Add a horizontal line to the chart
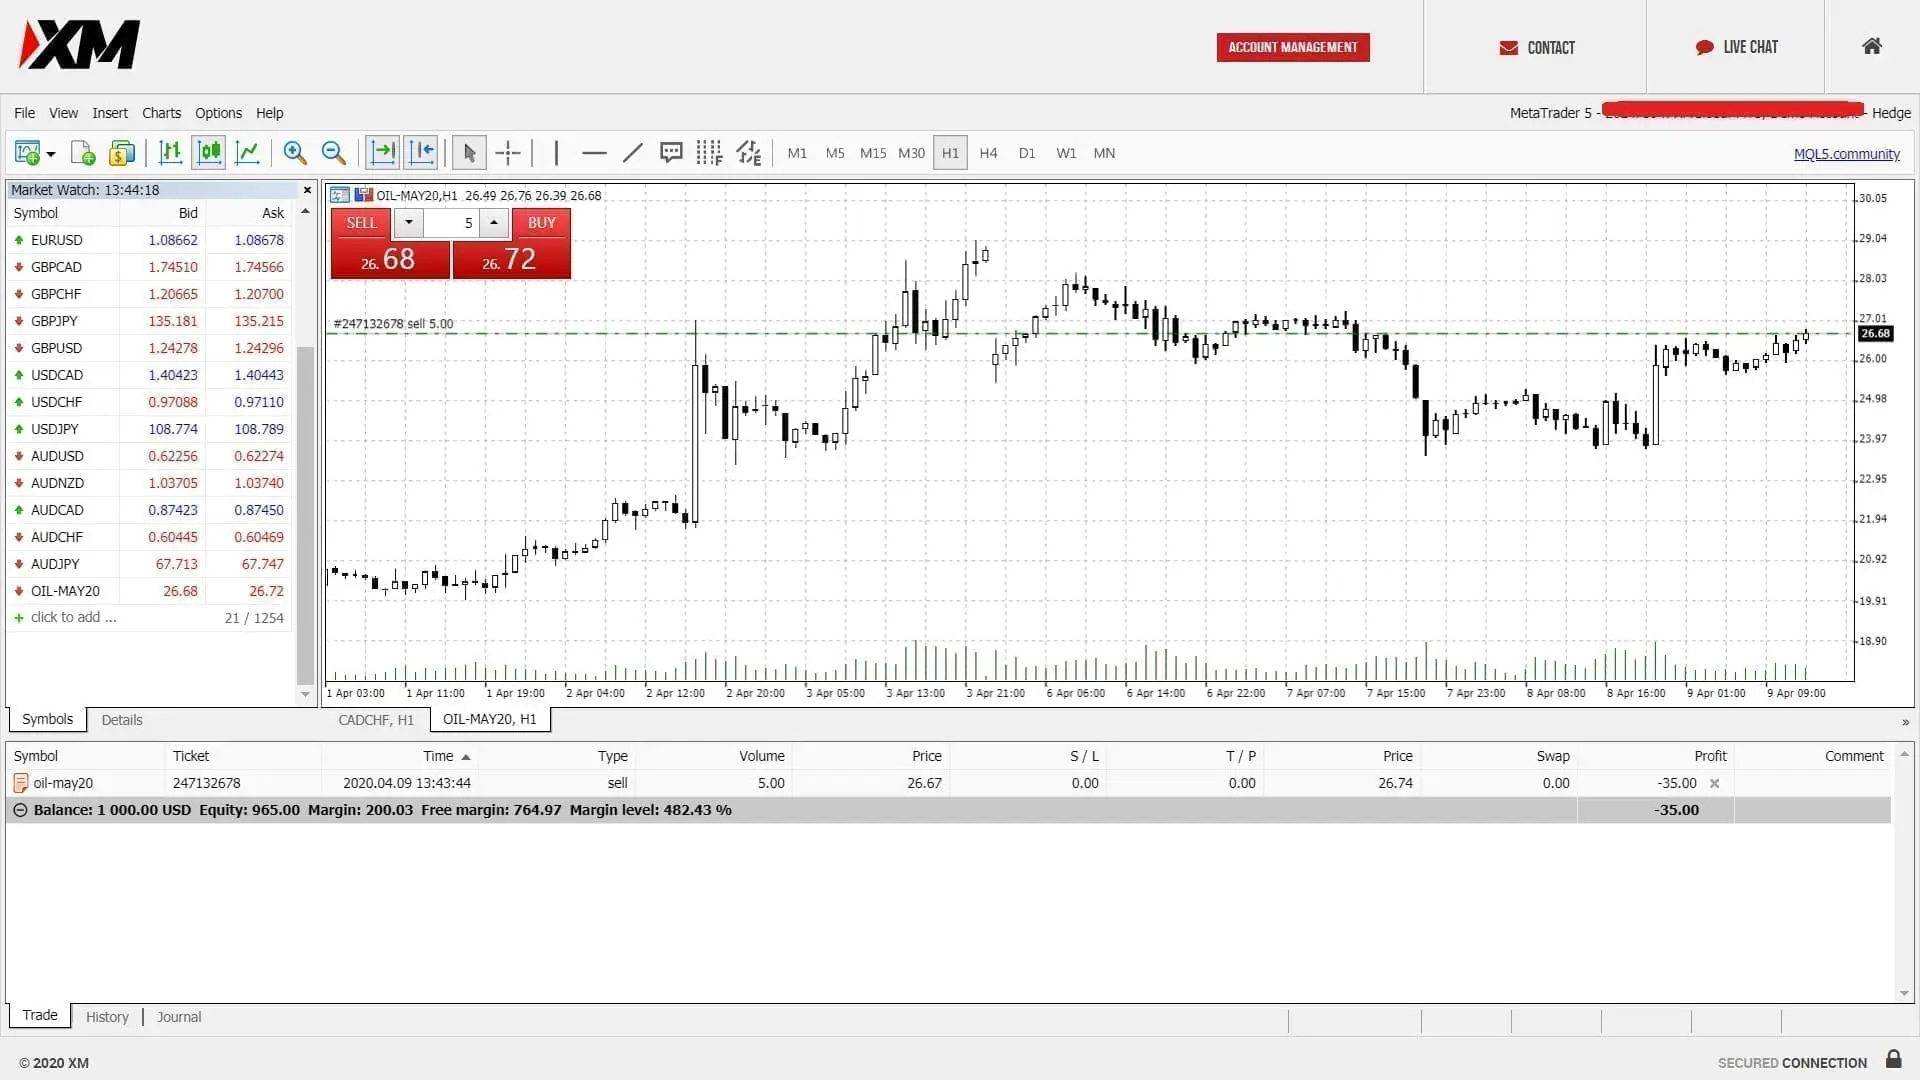This screenshot has height=1080, width=1920. 594,152
